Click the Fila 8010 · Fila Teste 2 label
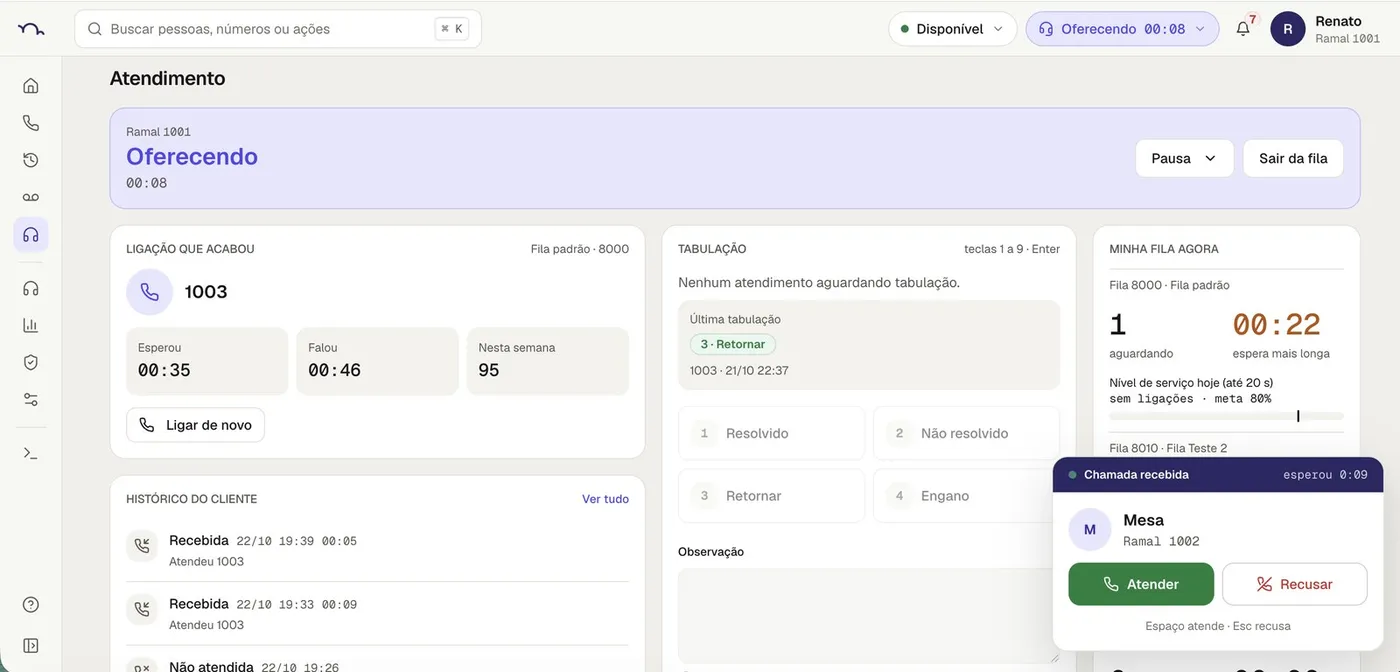Viewport: 1400px width, 672px height. tap(1168, 448)
